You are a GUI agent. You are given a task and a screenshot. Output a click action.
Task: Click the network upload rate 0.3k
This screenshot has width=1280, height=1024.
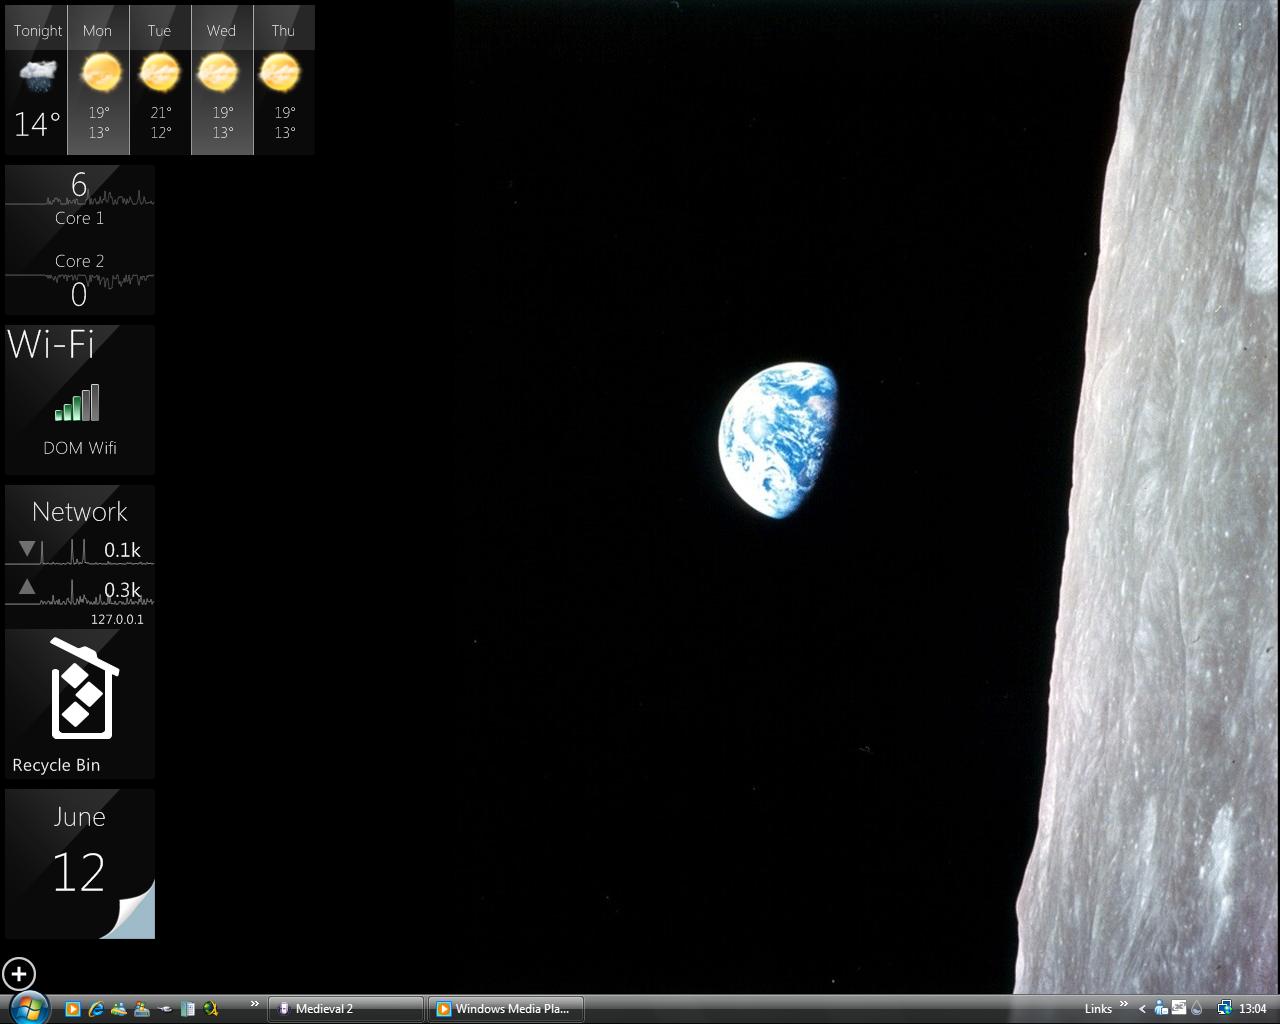pos(122,590)
